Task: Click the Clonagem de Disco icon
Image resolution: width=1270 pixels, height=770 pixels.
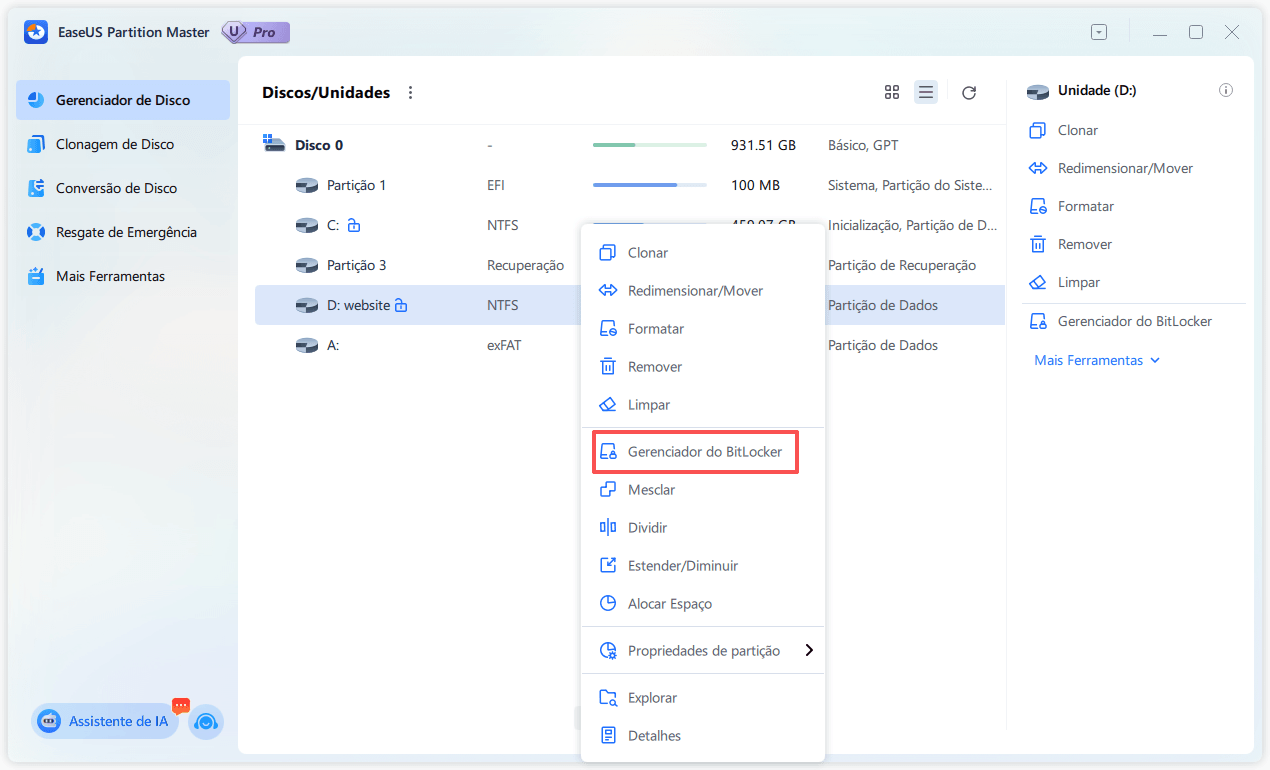Action: click(x=37, y=144)
